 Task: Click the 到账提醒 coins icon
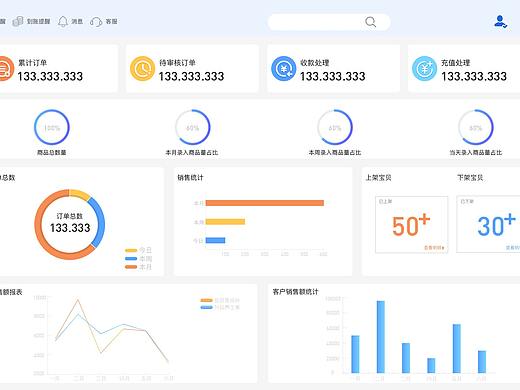click(18, 21)
